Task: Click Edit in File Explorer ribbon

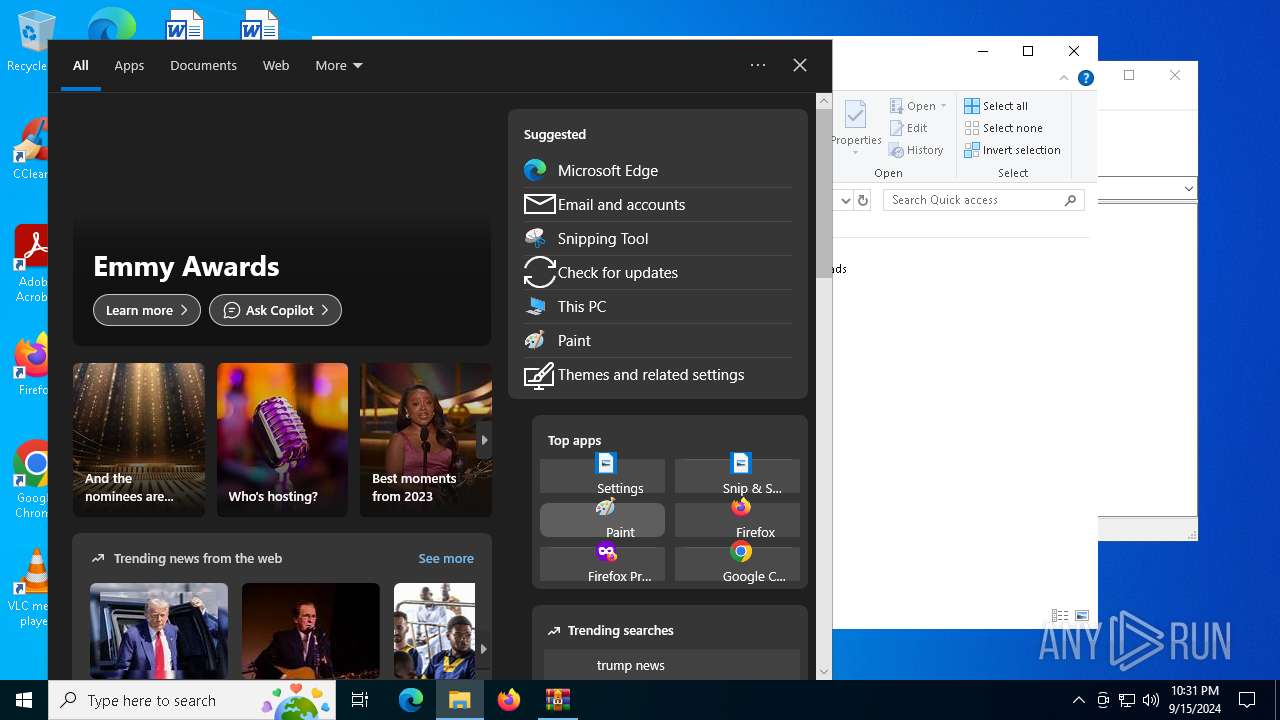Action: (x=908, y=128)
